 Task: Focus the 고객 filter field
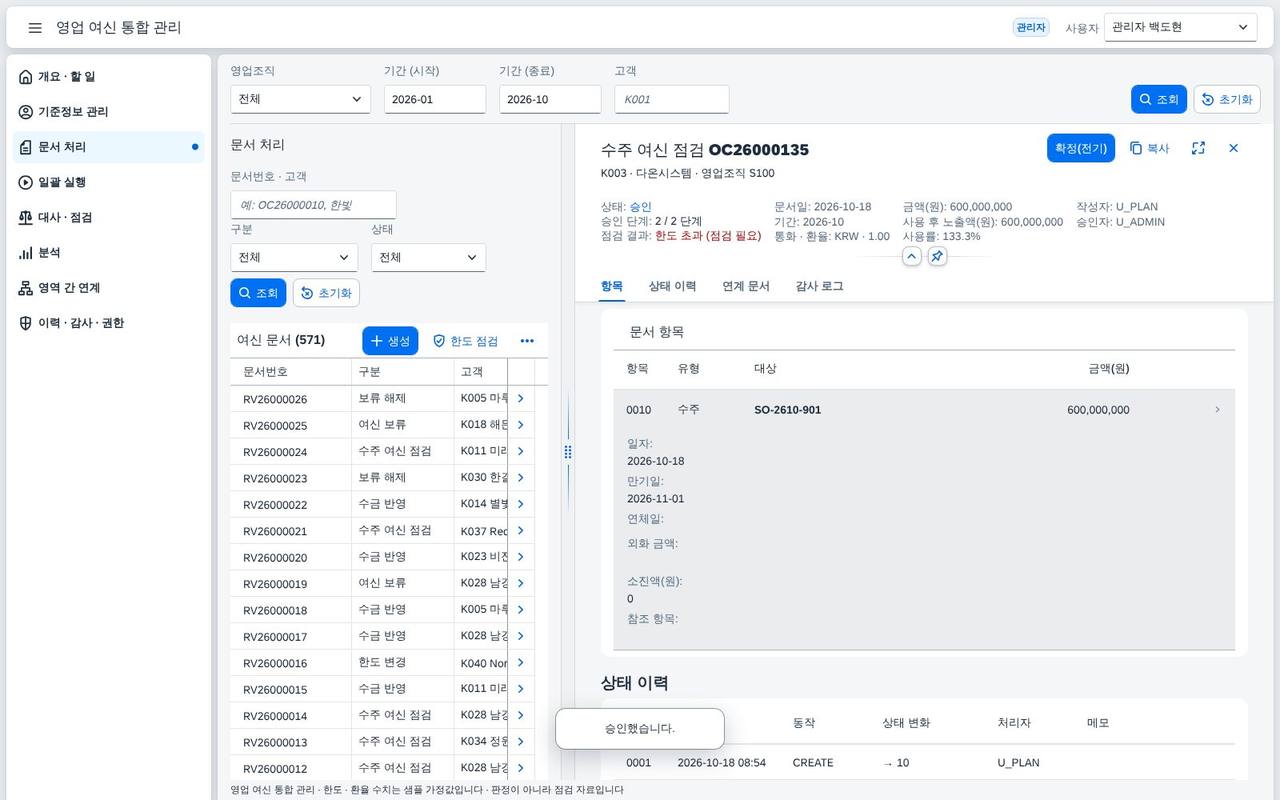tap(671, 99)
